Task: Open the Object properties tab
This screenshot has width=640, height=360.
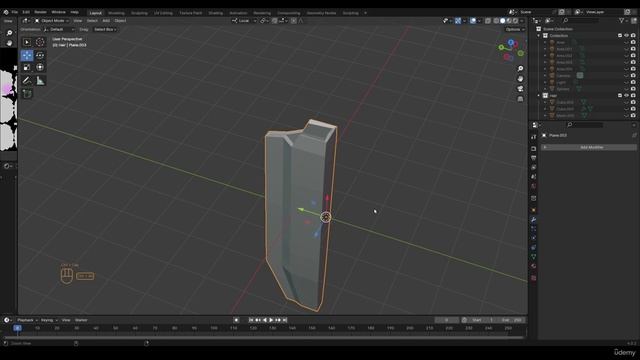Action: [533, 210]
